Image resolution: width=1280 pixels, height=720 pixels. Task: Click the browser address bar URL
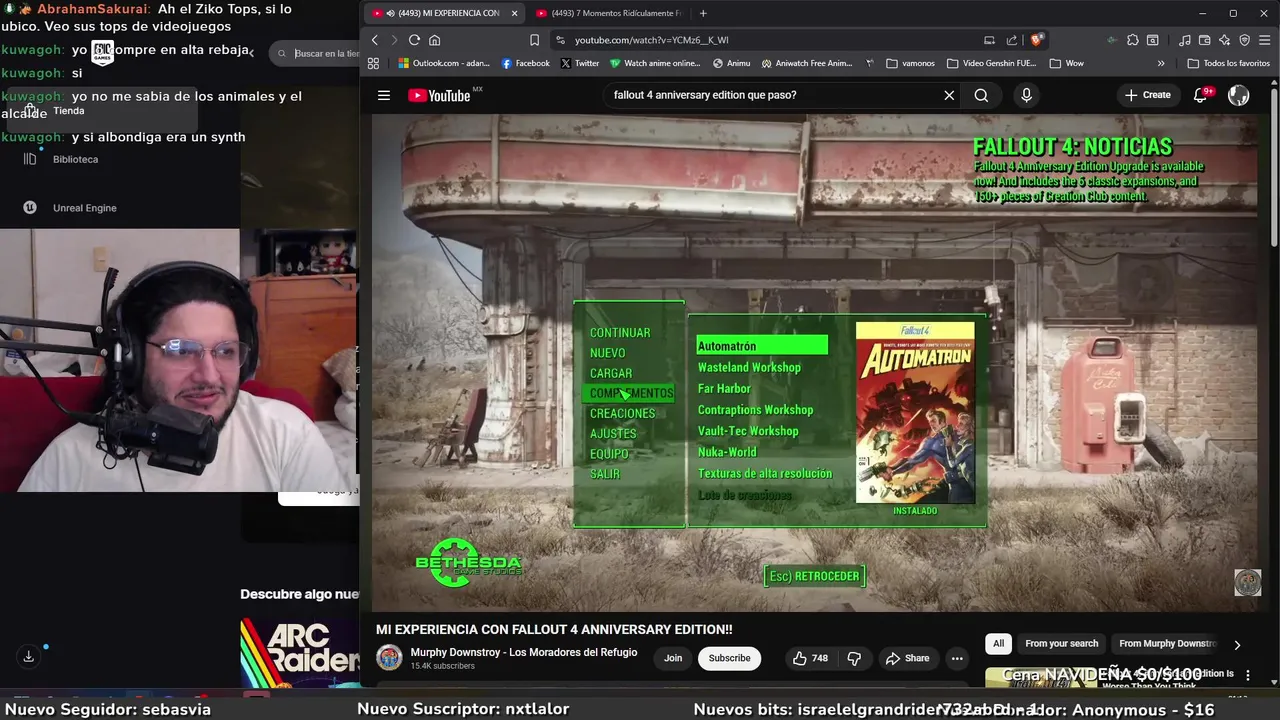(651, 40)
